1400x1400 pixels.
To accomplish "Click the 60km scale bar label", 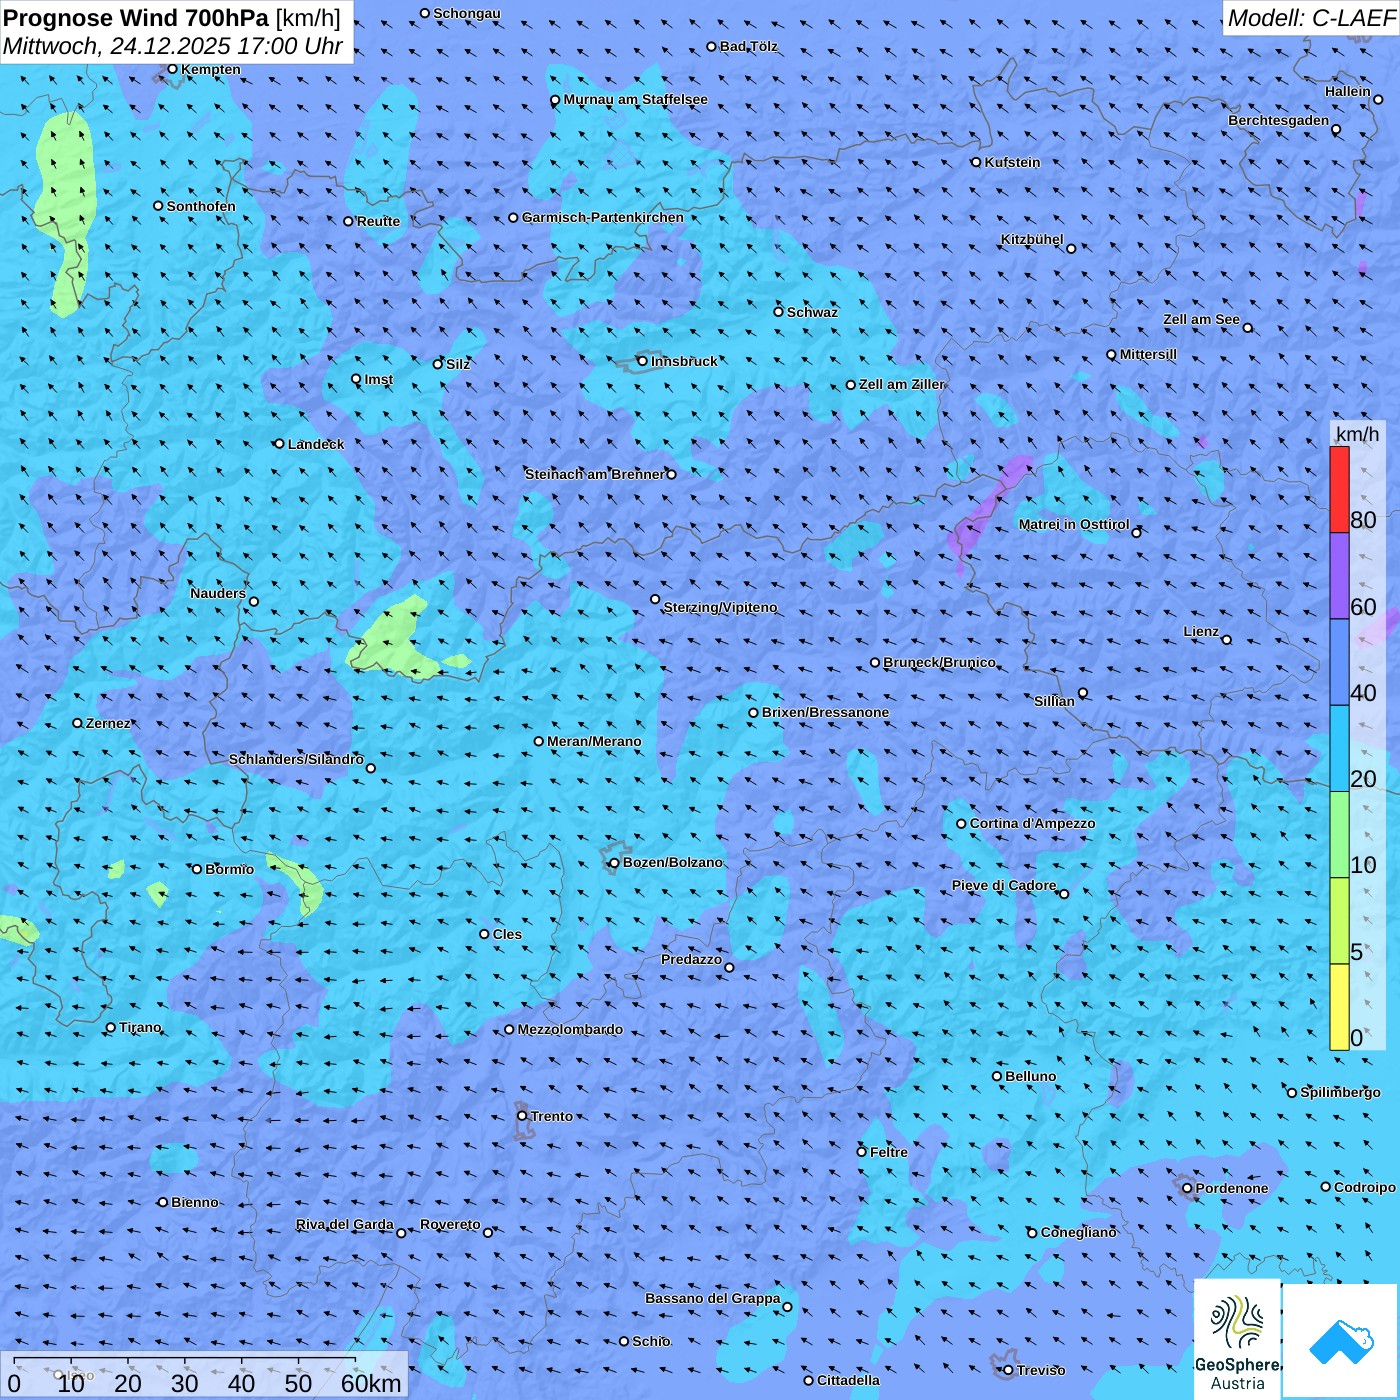I will 371,1383.
